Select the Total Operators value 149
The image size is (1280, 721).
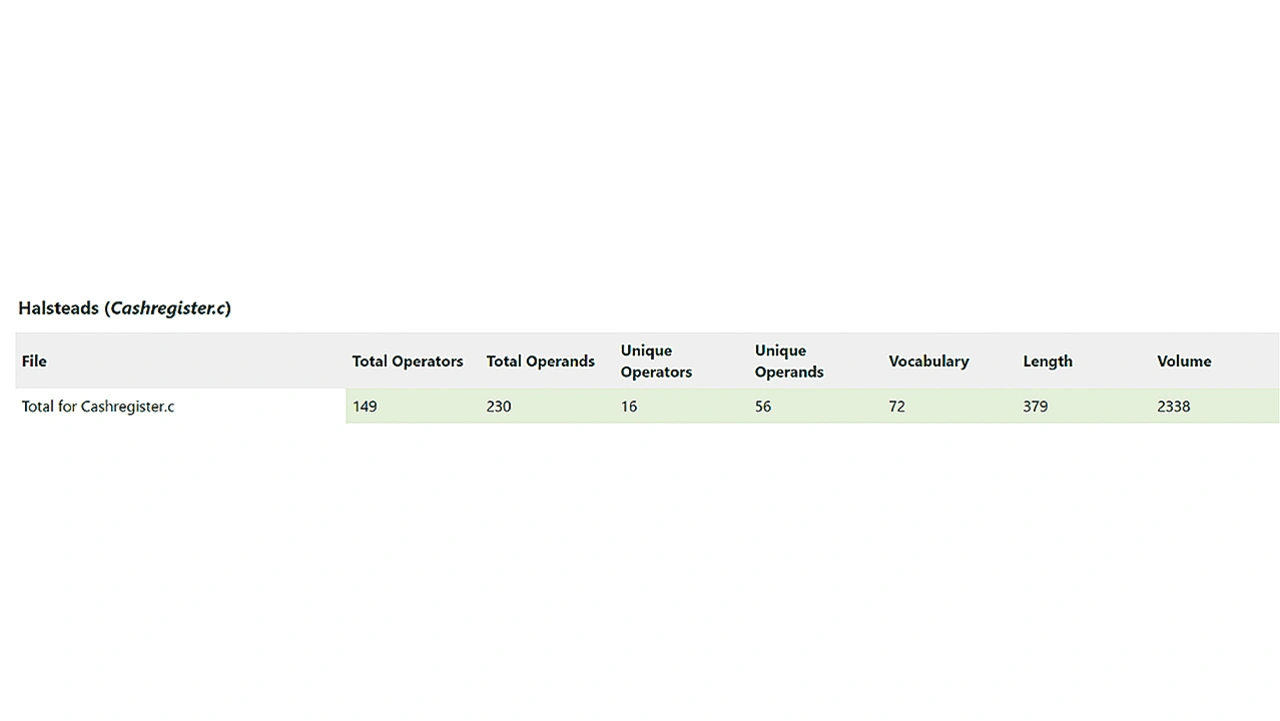[x=365, y=406]
